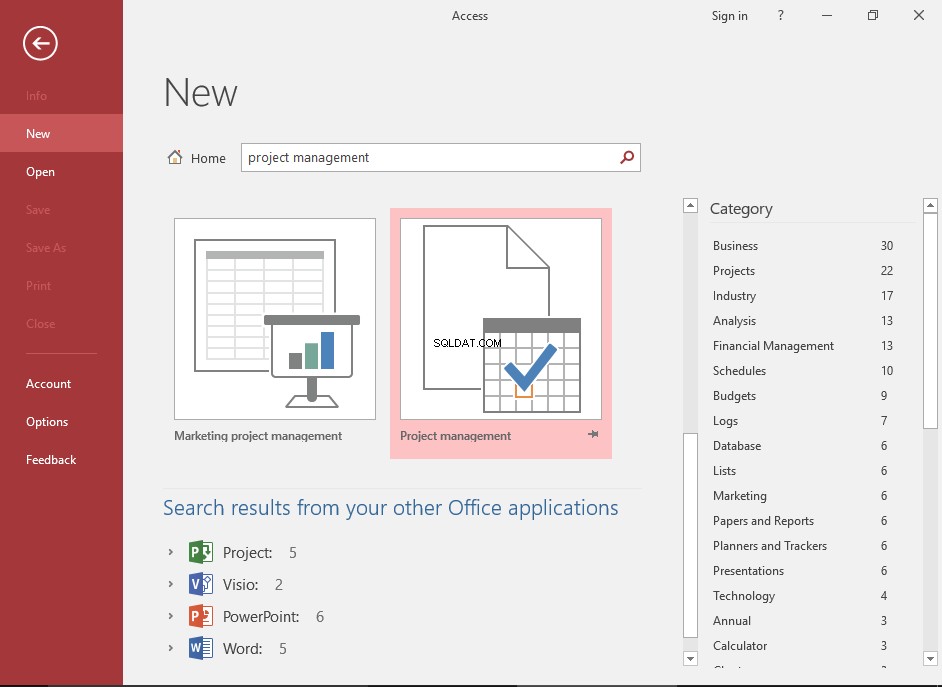Open the help question mark
Screen dimensions: 942x687
tap(780, 16)
